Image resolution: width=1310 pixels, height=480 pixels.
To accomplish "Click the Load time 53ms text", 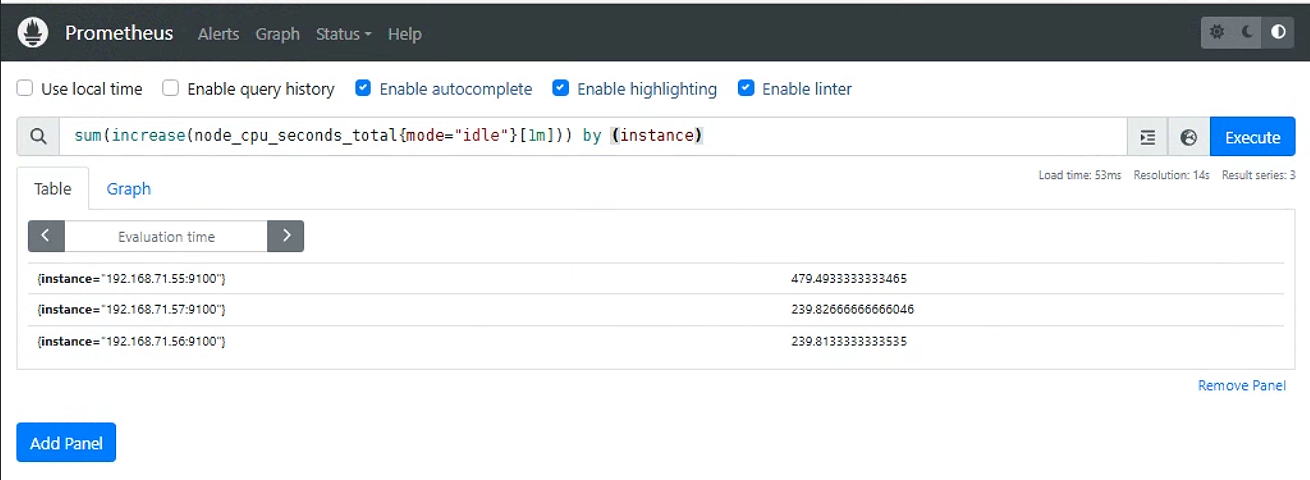I will 1080,175.
